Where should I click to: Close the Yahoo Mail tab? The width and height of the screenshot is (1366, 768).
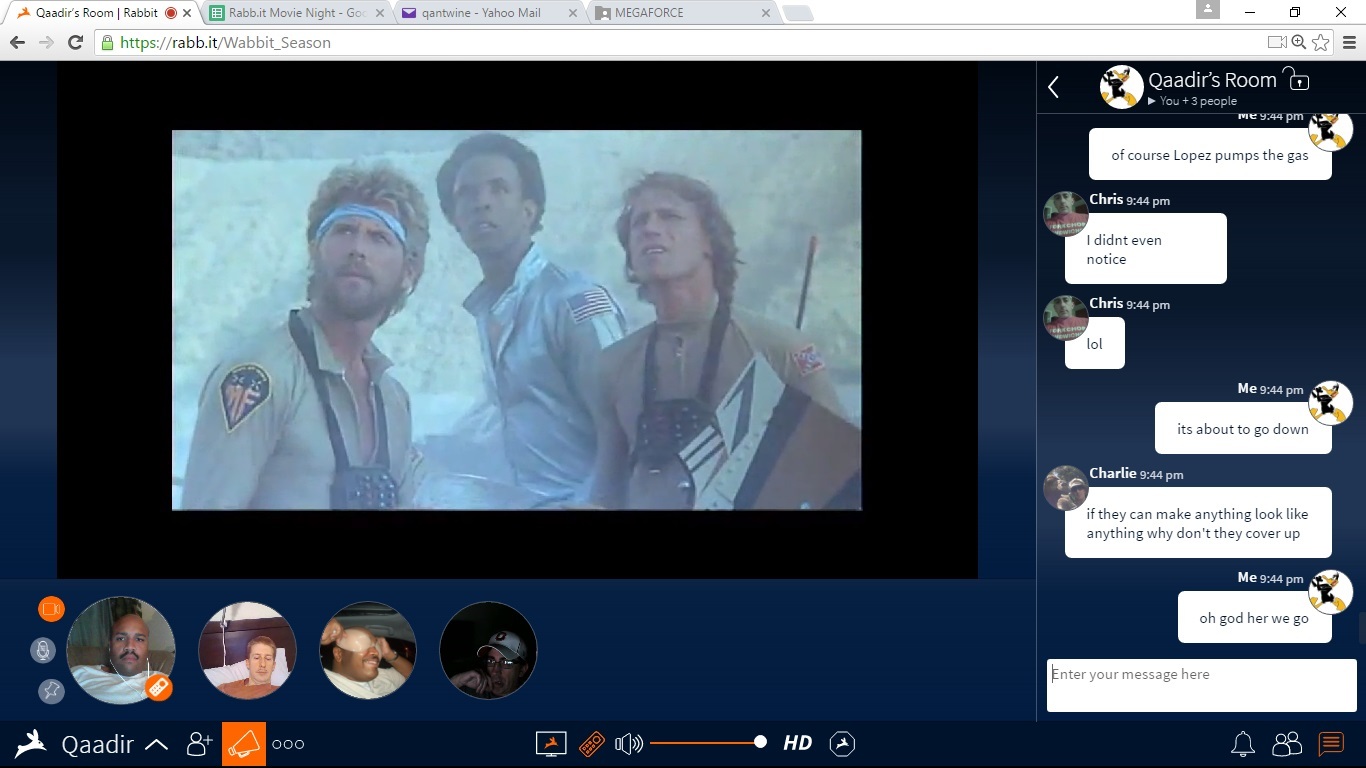[573, 13]
